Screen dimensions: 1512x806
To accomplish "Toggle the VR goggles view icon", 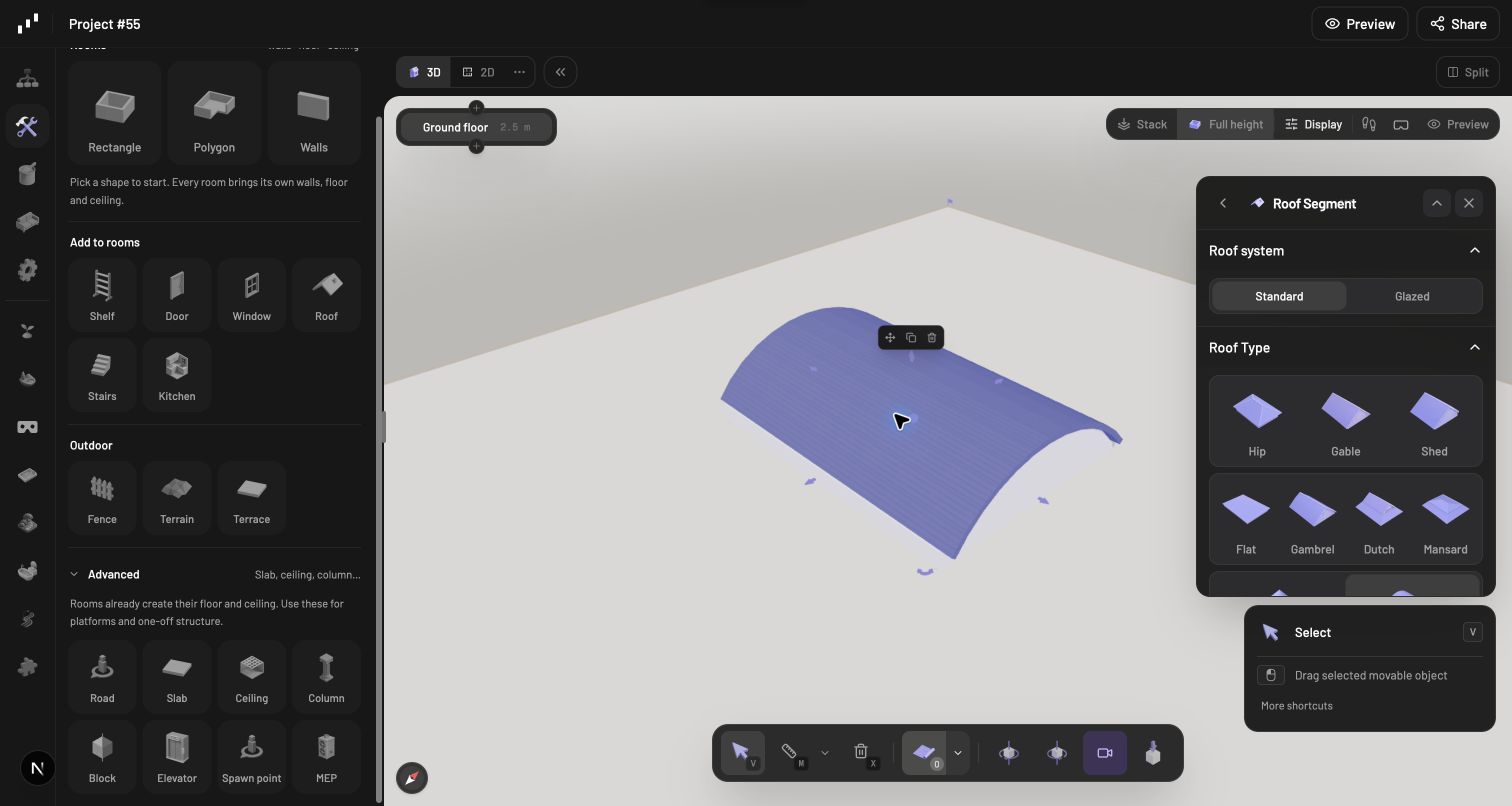I will click(x=1401, y=124).
